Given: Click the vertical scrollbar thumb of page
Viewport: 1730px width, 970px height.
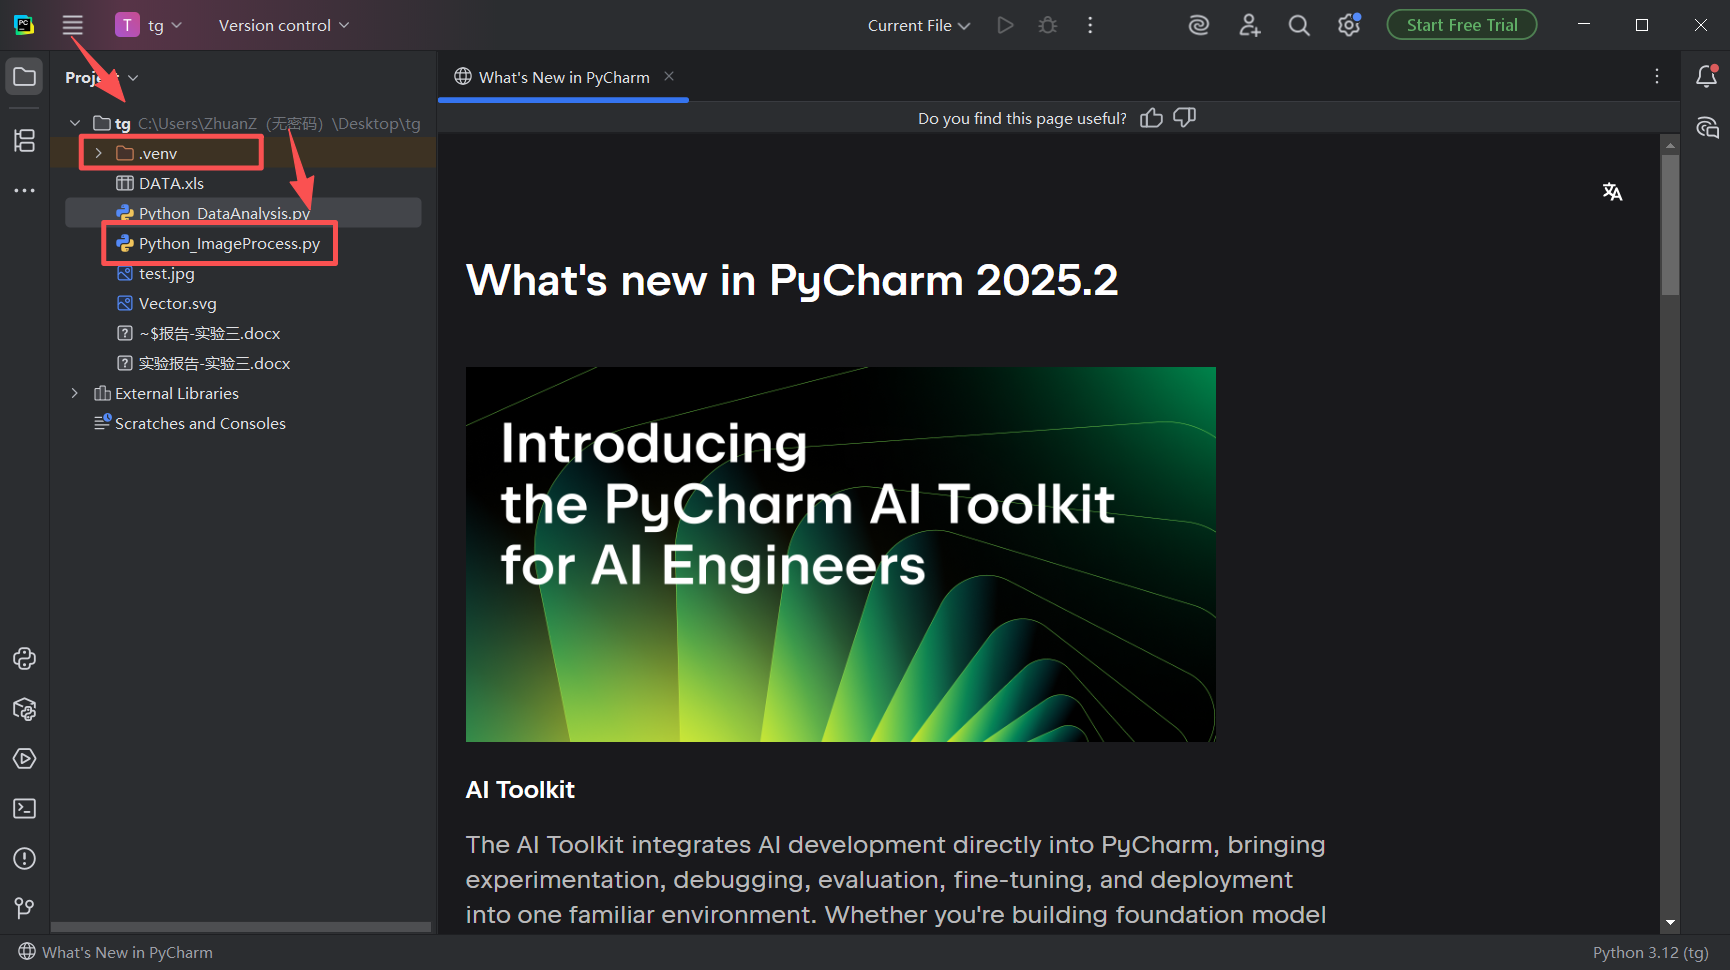Looking at the screenshot, I should [x=1670, y=225].
